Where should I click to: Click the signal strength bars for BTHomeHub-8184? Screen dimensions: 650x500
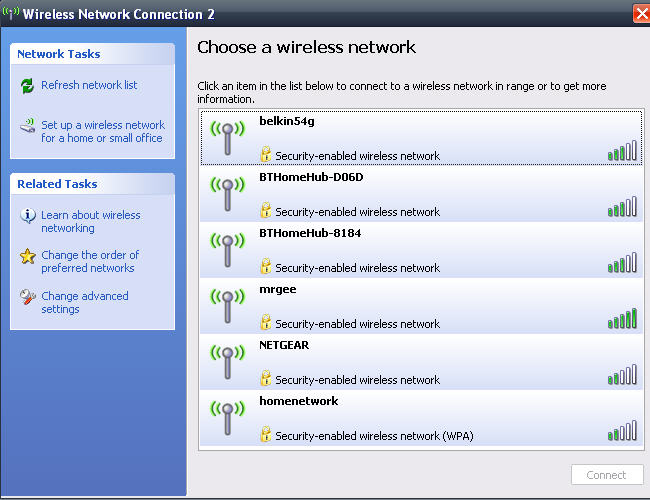tap(622, 262)
